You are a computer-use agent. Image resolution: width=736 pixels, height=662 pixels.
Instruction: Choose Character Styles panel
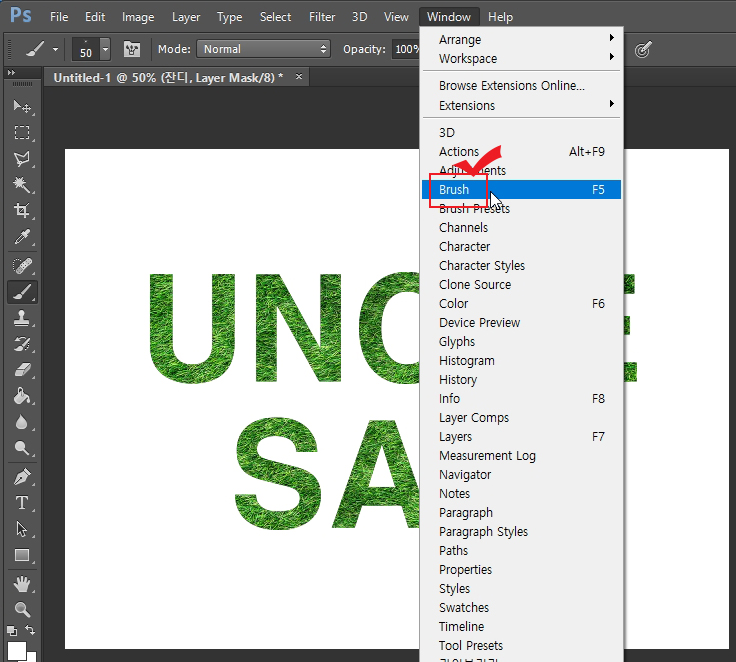[522, 265]
